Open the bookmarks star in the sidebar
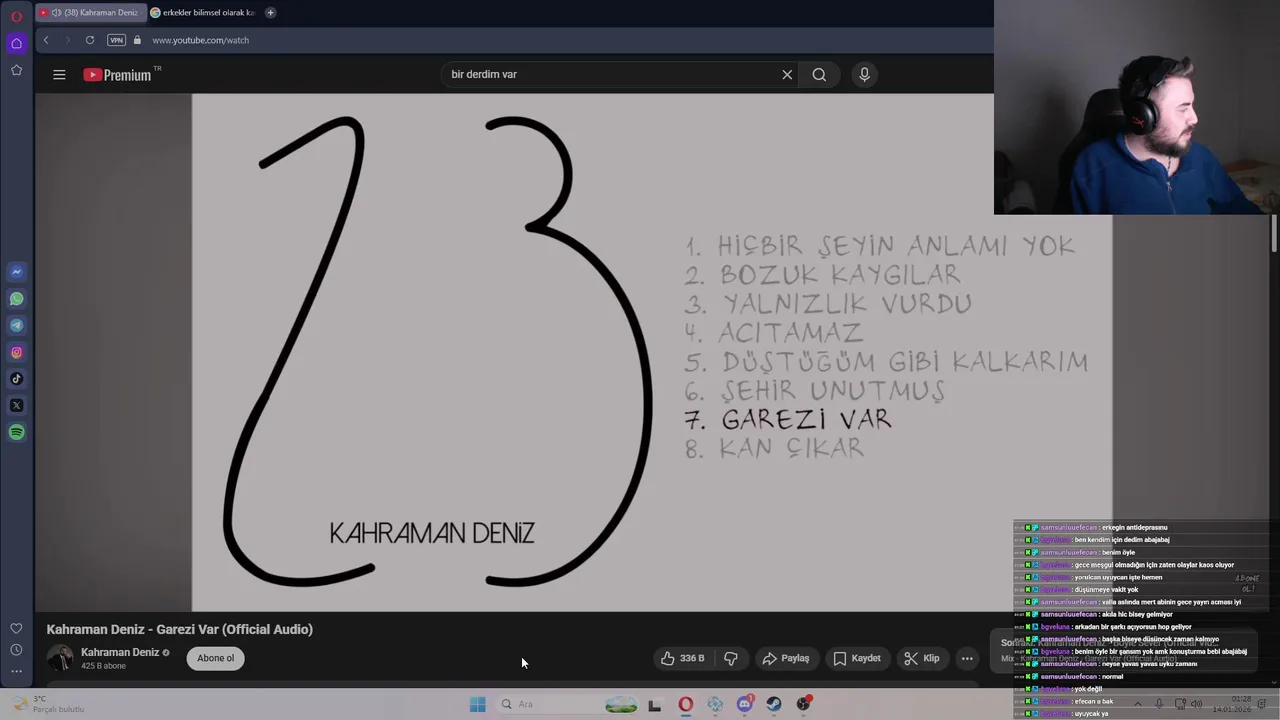The image size is (1280, 720). click(x=16, y=70)
